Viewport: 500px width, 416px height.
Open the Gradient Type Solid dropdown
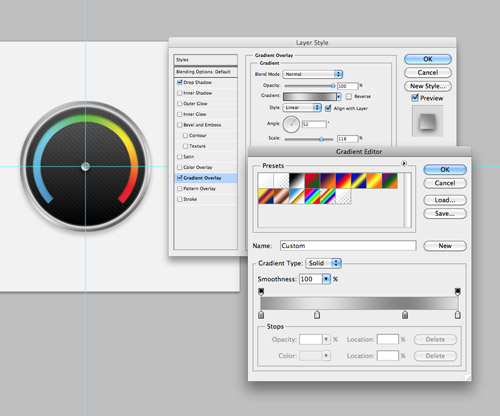(x=323, y=263)
